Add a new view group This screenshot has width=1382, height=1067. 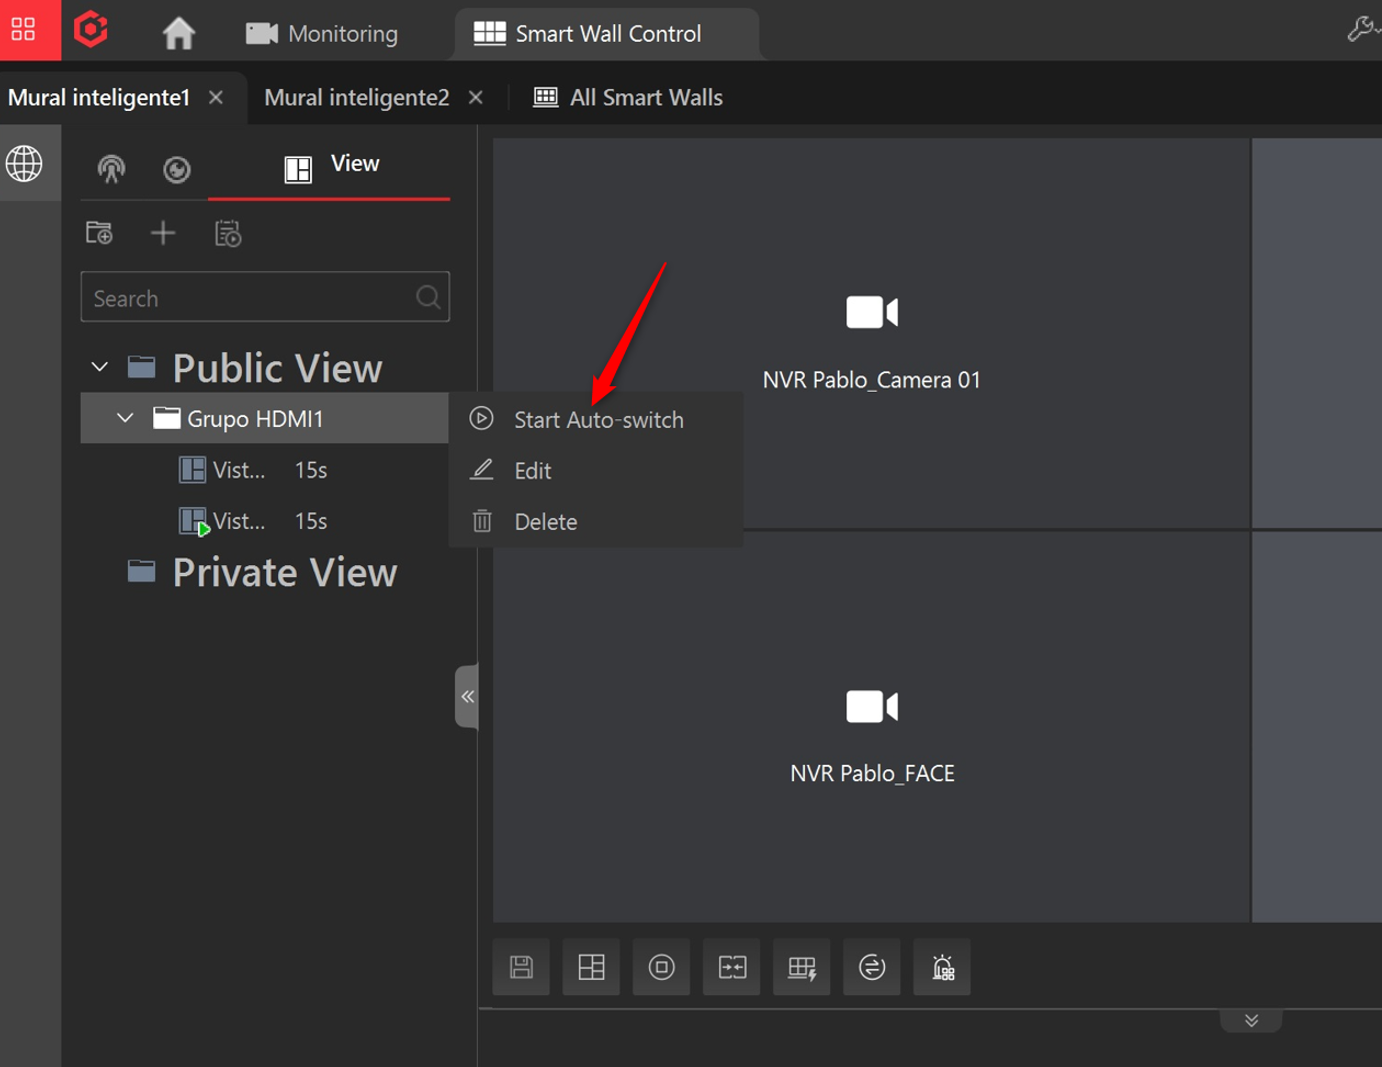99,232
